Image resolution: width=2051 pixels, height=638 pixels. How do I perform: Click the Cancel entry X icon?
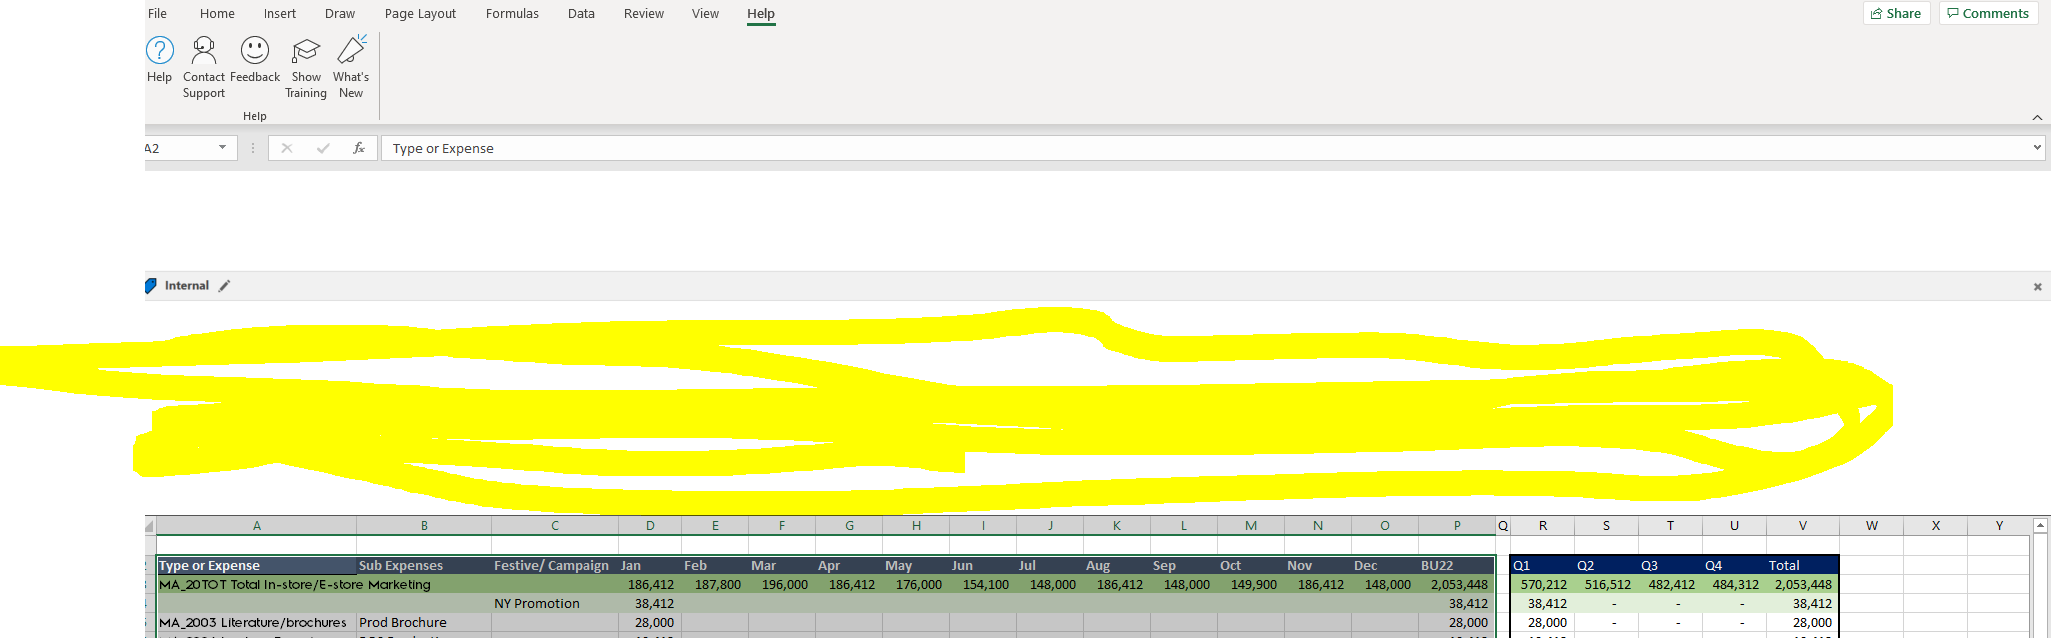(287, 148)
